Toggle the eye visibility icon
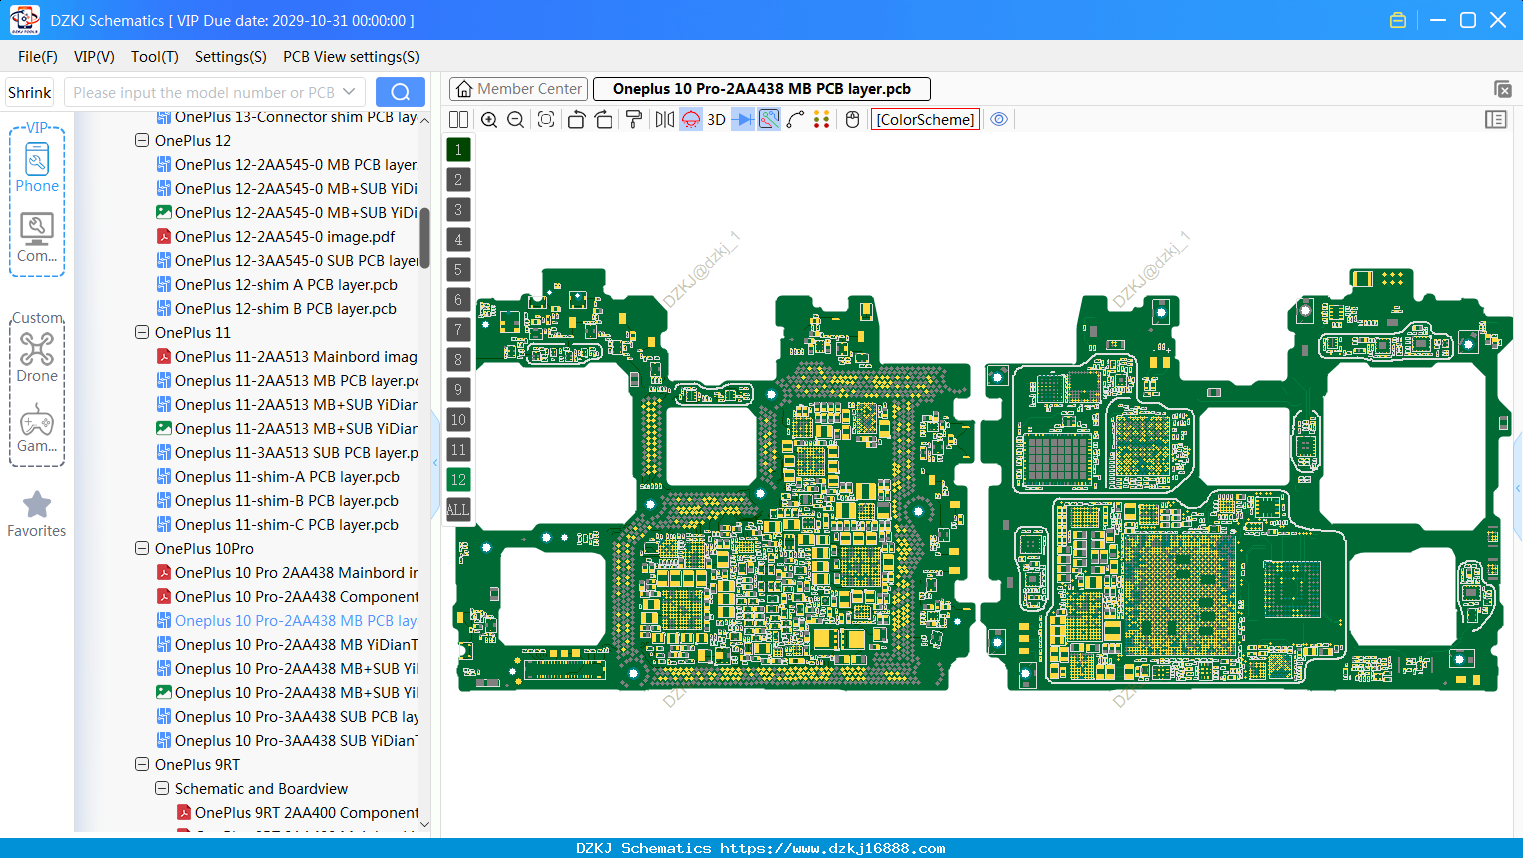The image size is (1523, 858). click(x=999, y=120)
